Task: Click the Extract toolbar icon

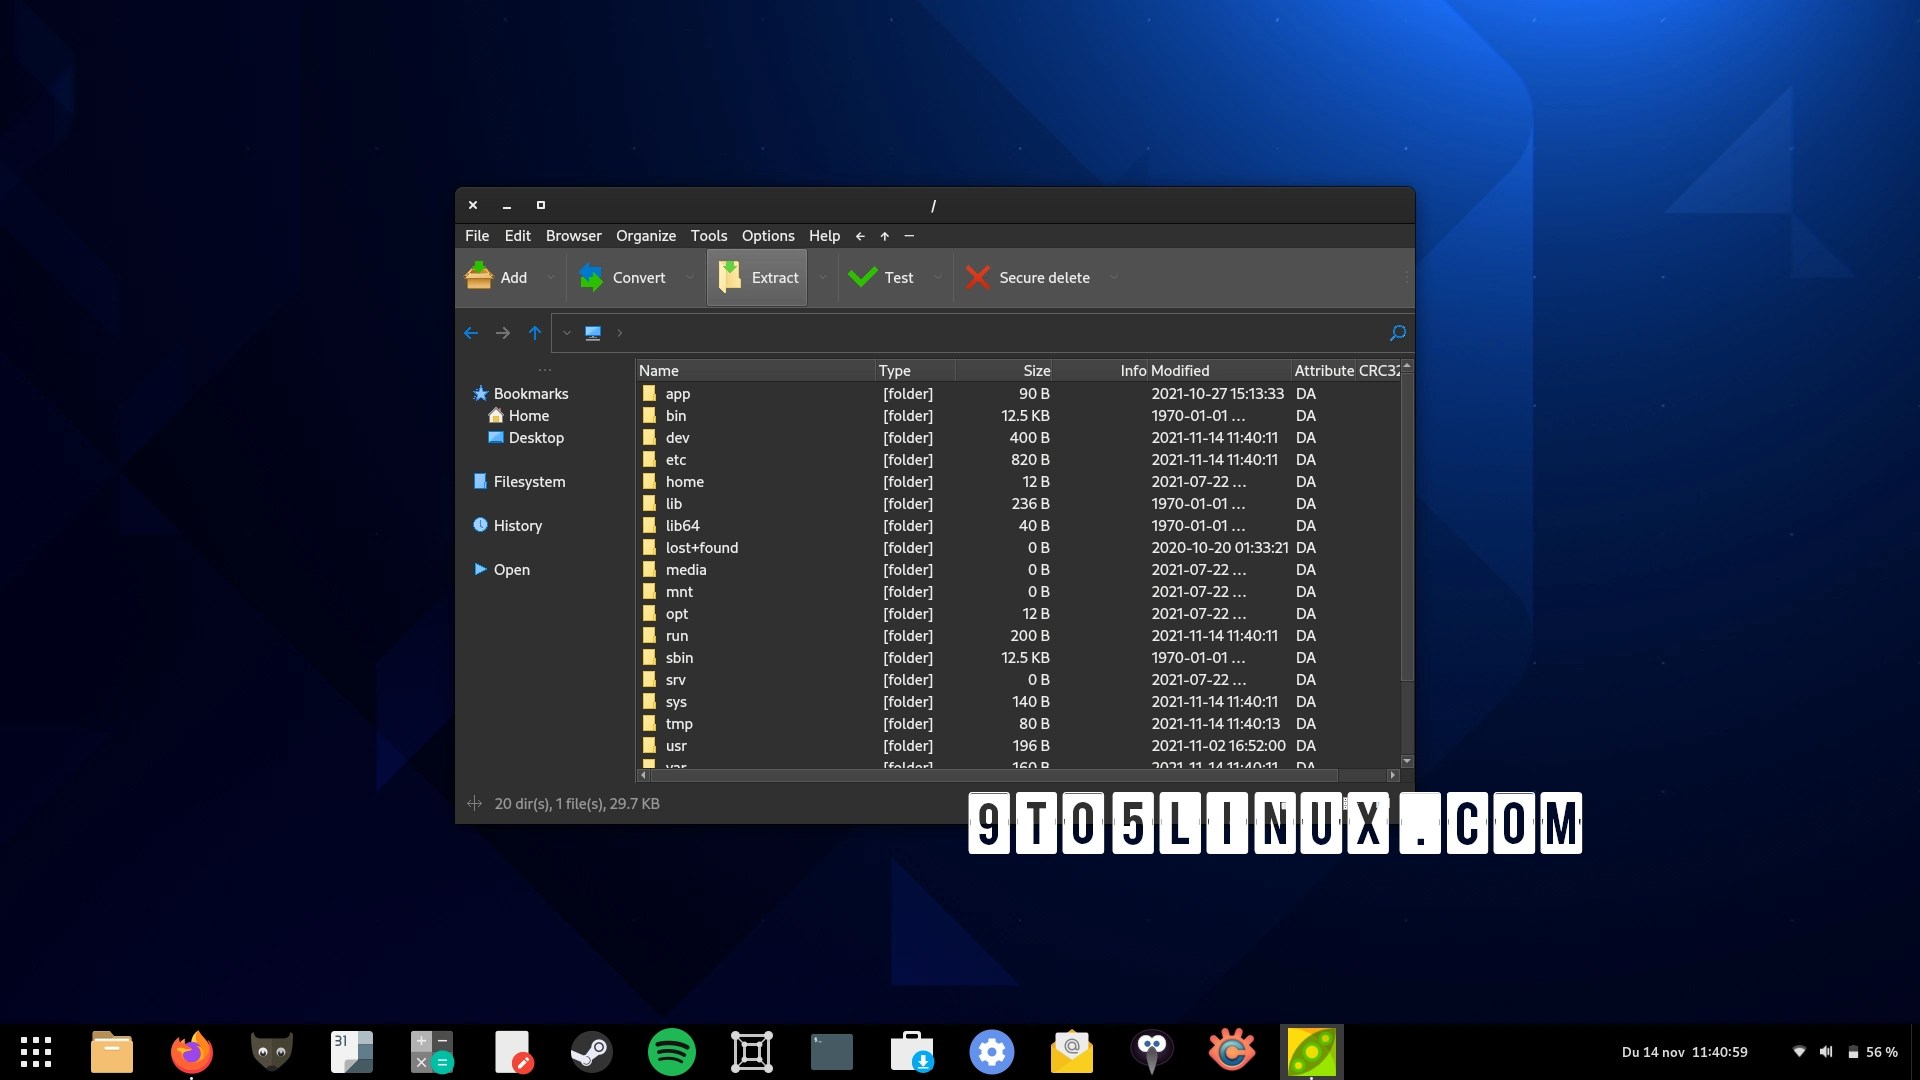Action: 730,277
